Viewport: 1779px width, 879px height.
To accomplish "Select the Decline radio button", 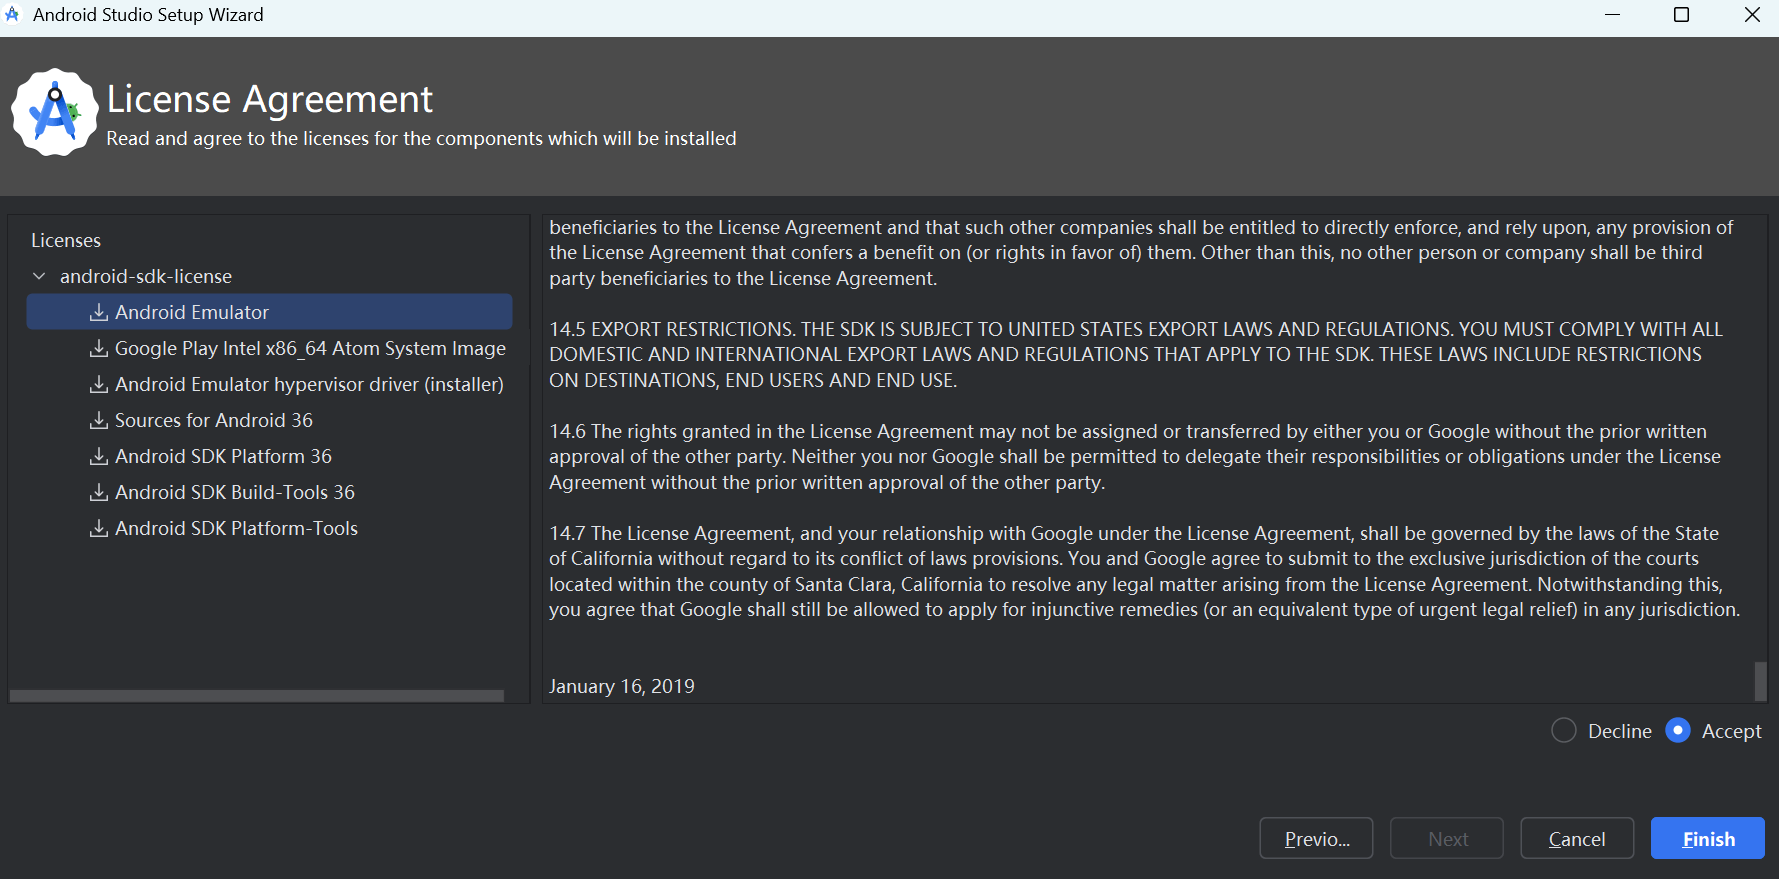I will (x=1564, y=731).
